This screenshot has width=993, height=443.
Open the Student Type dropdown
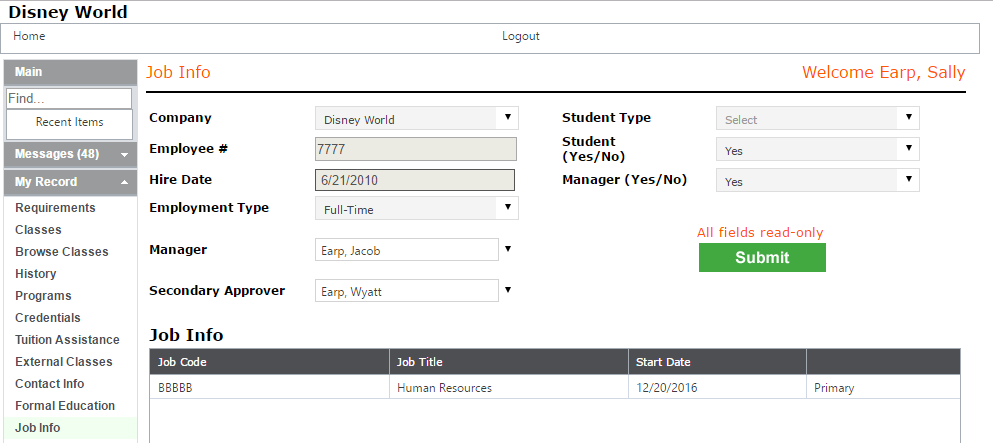click(x=818, y=118)
